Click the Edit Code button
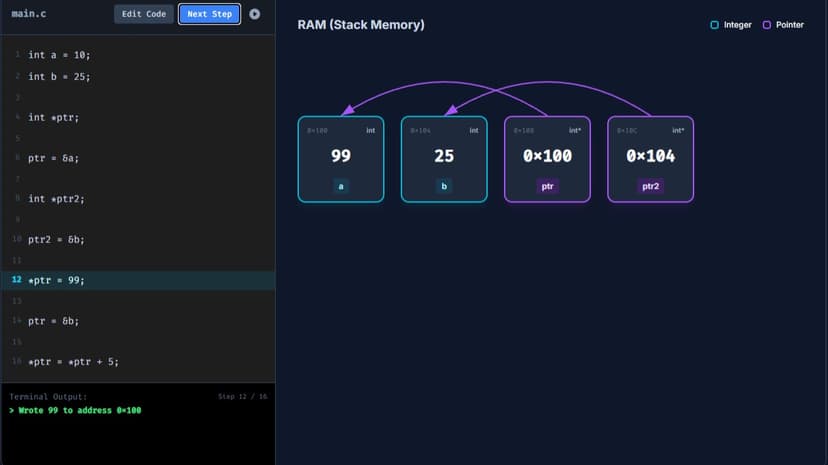This screenshot has height=465, width=828. pos(144,14)
